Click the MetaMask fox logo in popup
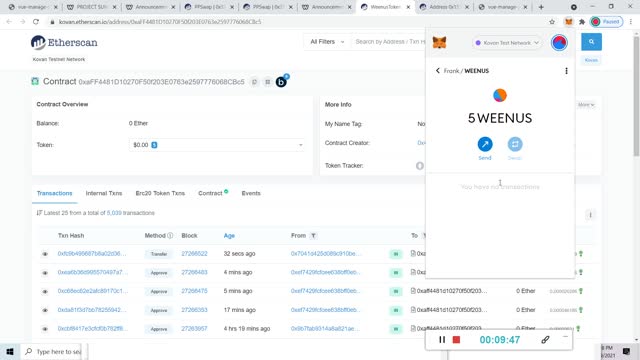 point(439,42)
